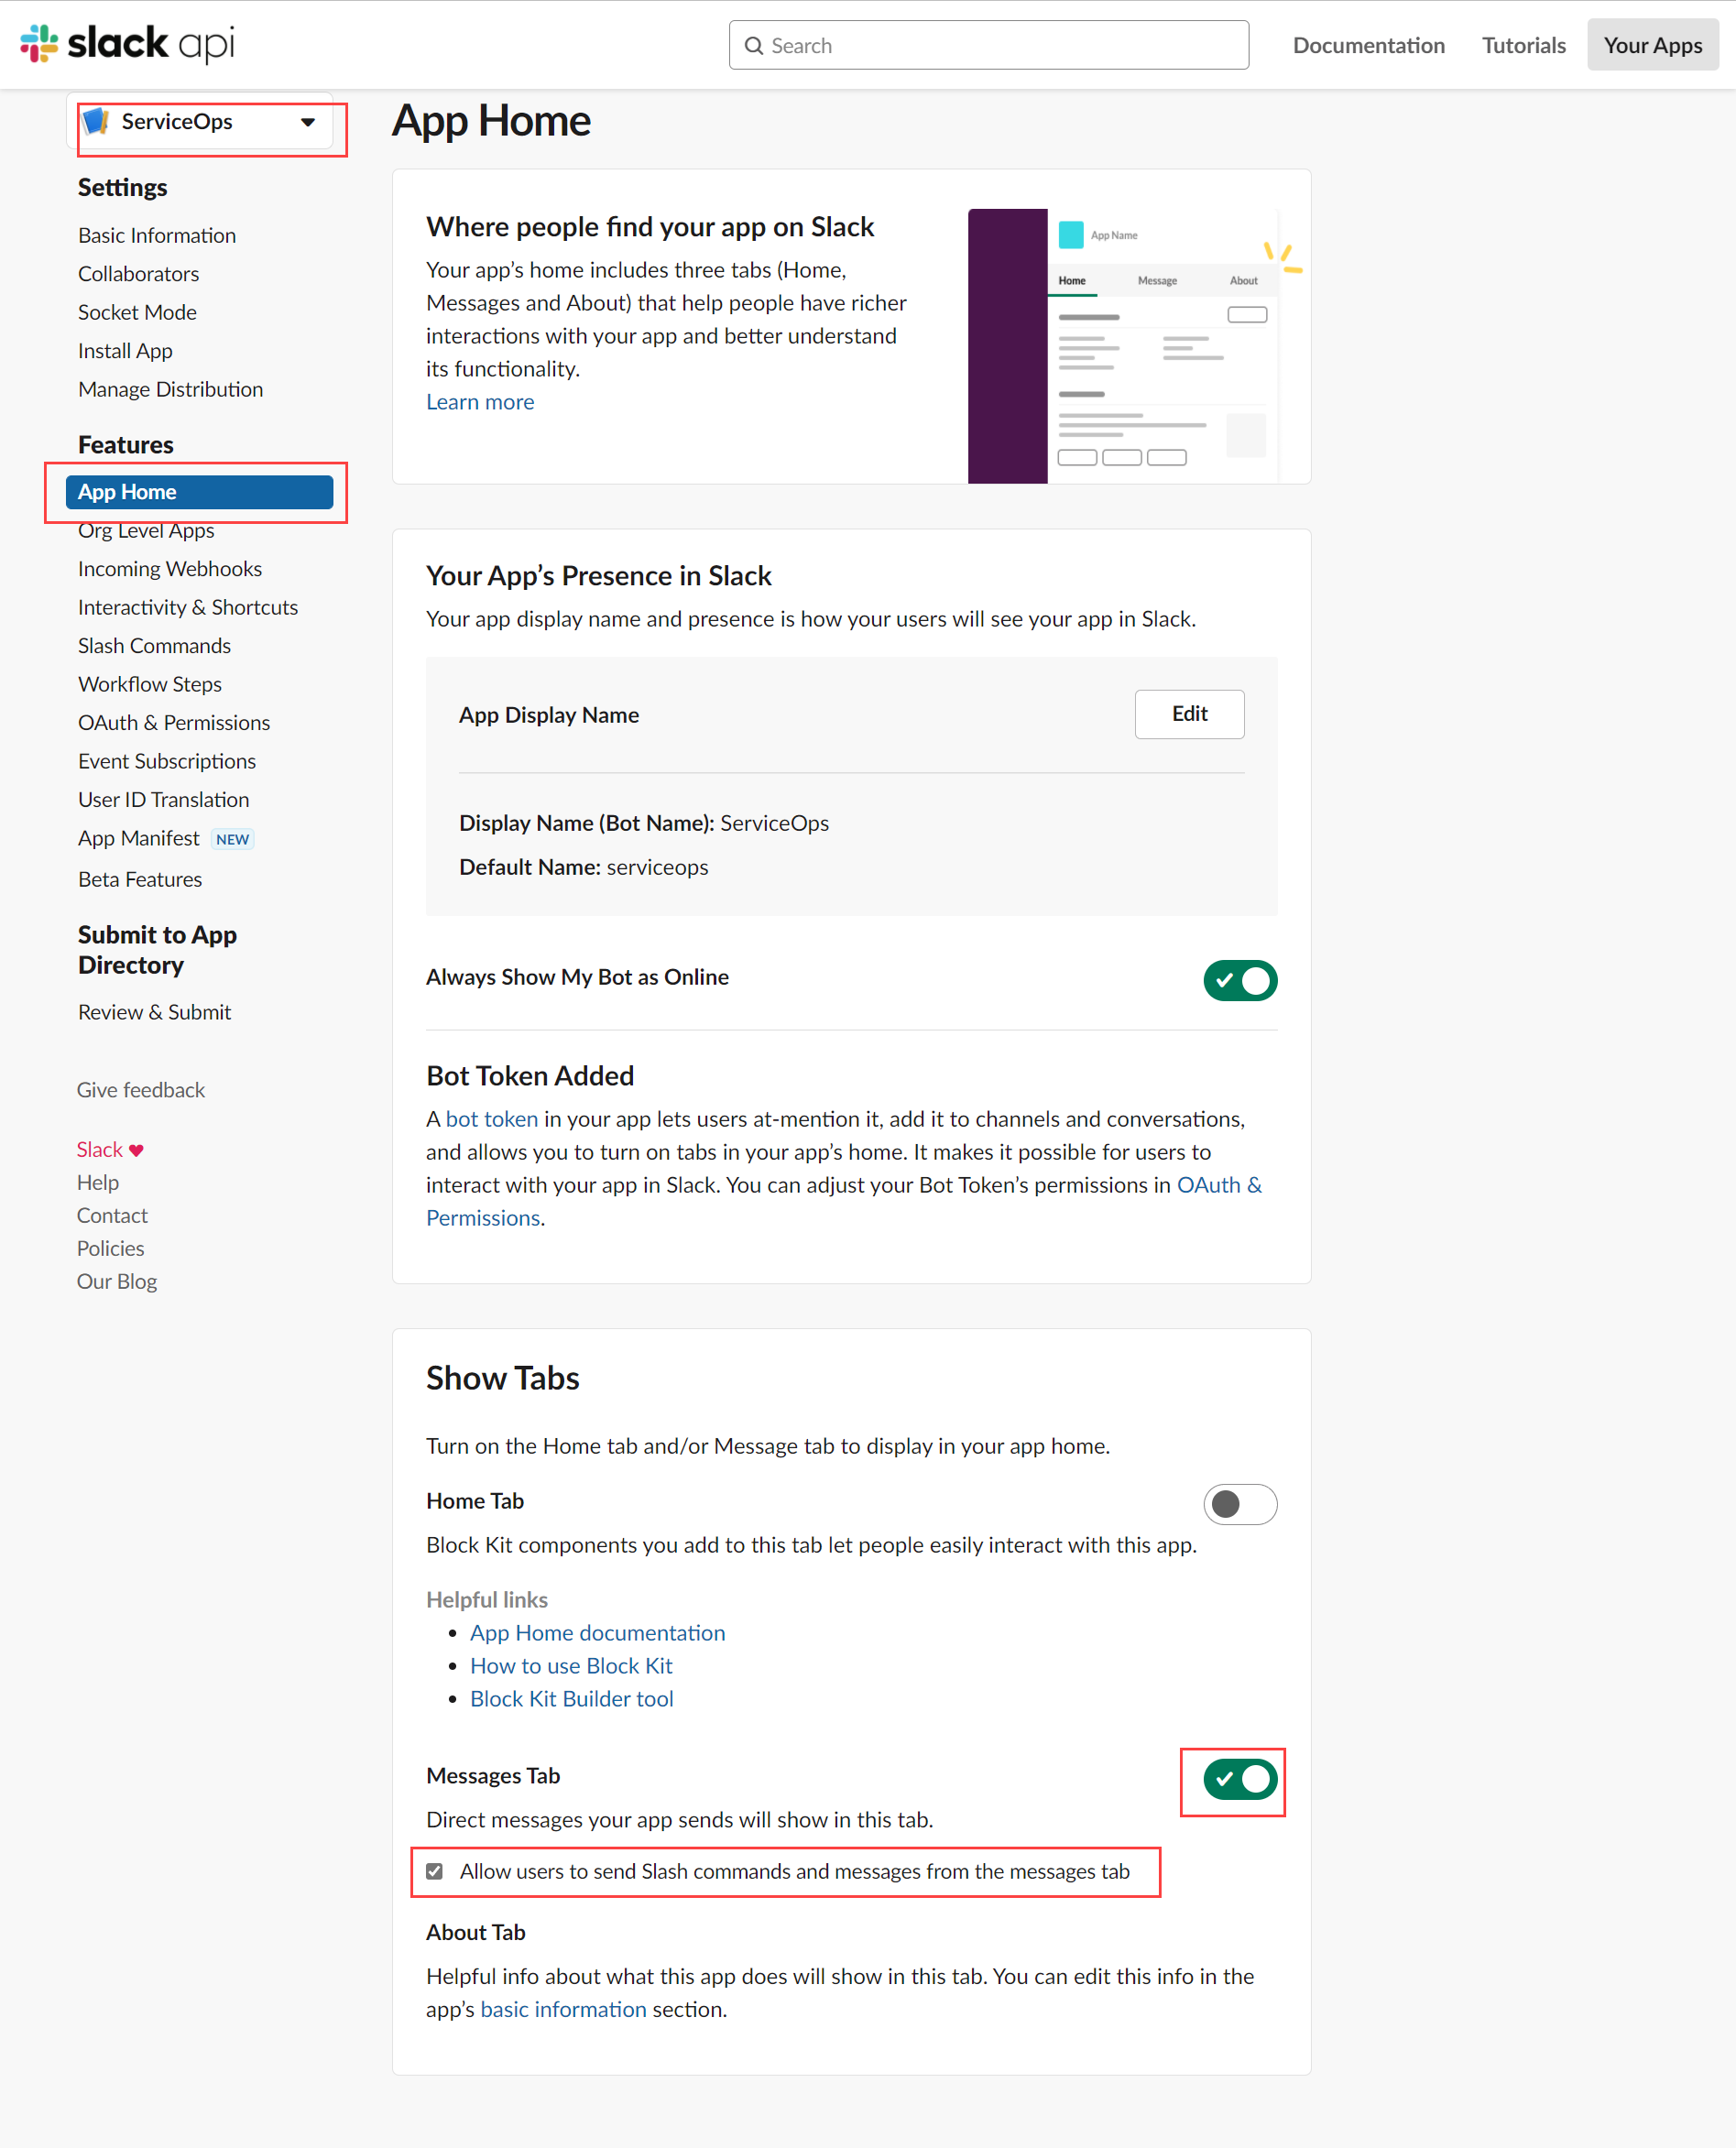Open Block Kit Builder tool link
Image resolution: width=1736 pixels, height=2148 pixels.
(571, 1698)
